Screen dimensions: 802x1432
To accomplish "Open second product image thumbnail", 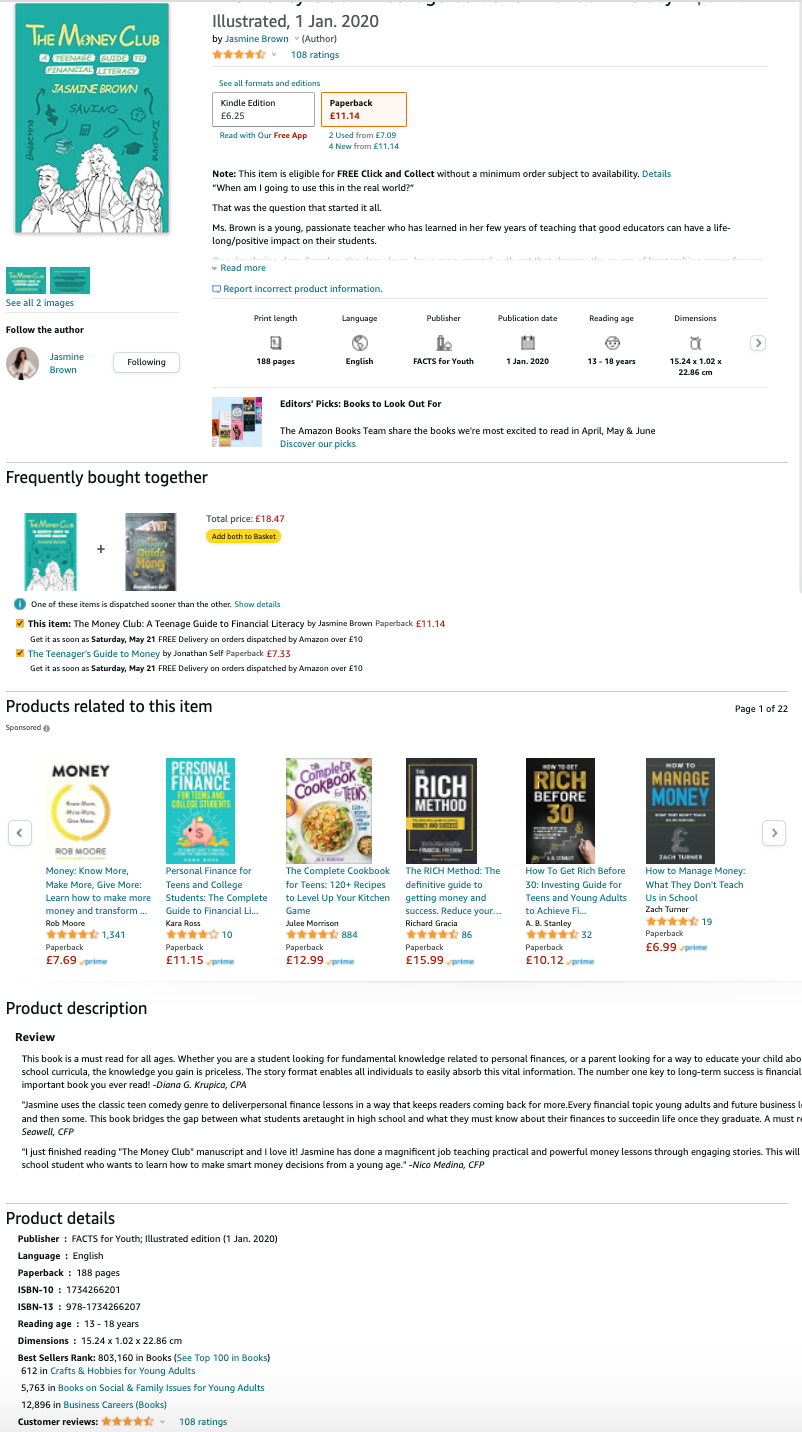I will pos(70,281).
